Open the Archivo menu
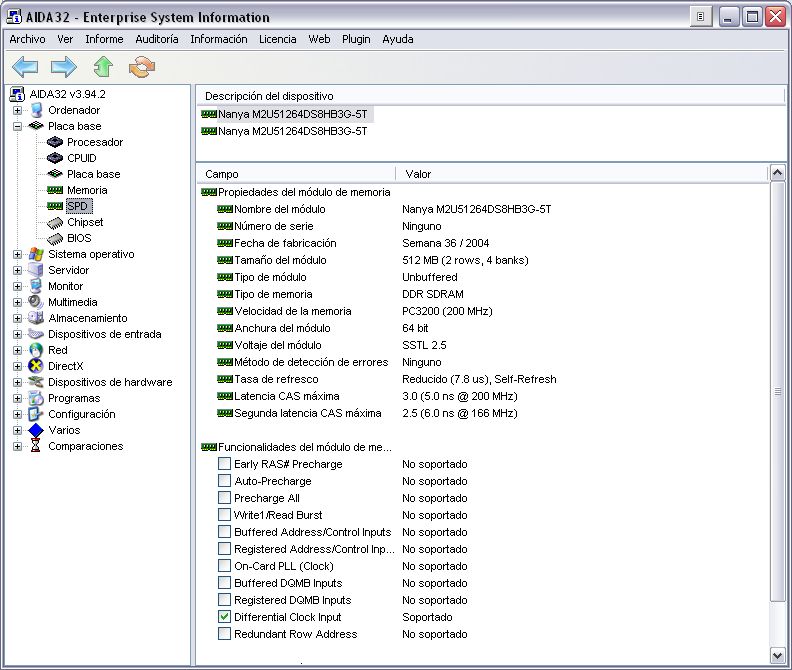 pos(27,39)
